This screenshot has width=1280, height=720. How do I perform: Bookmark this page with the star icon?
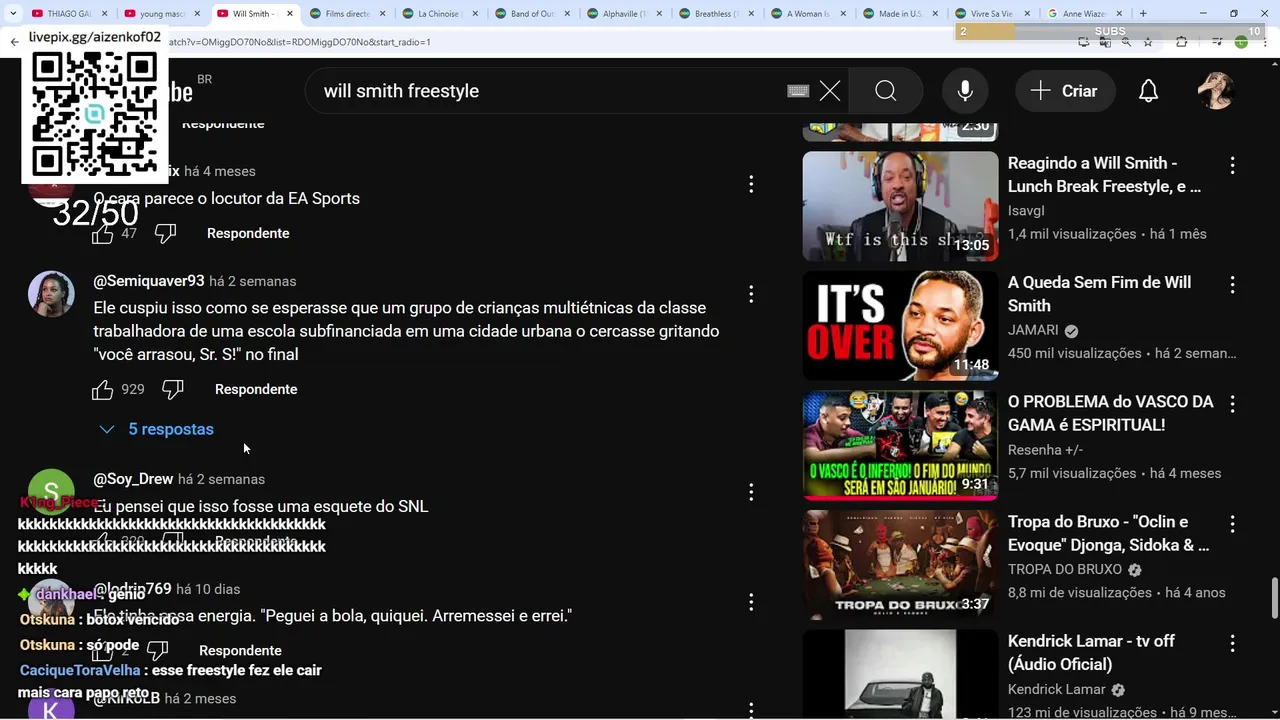point(1148,42)
